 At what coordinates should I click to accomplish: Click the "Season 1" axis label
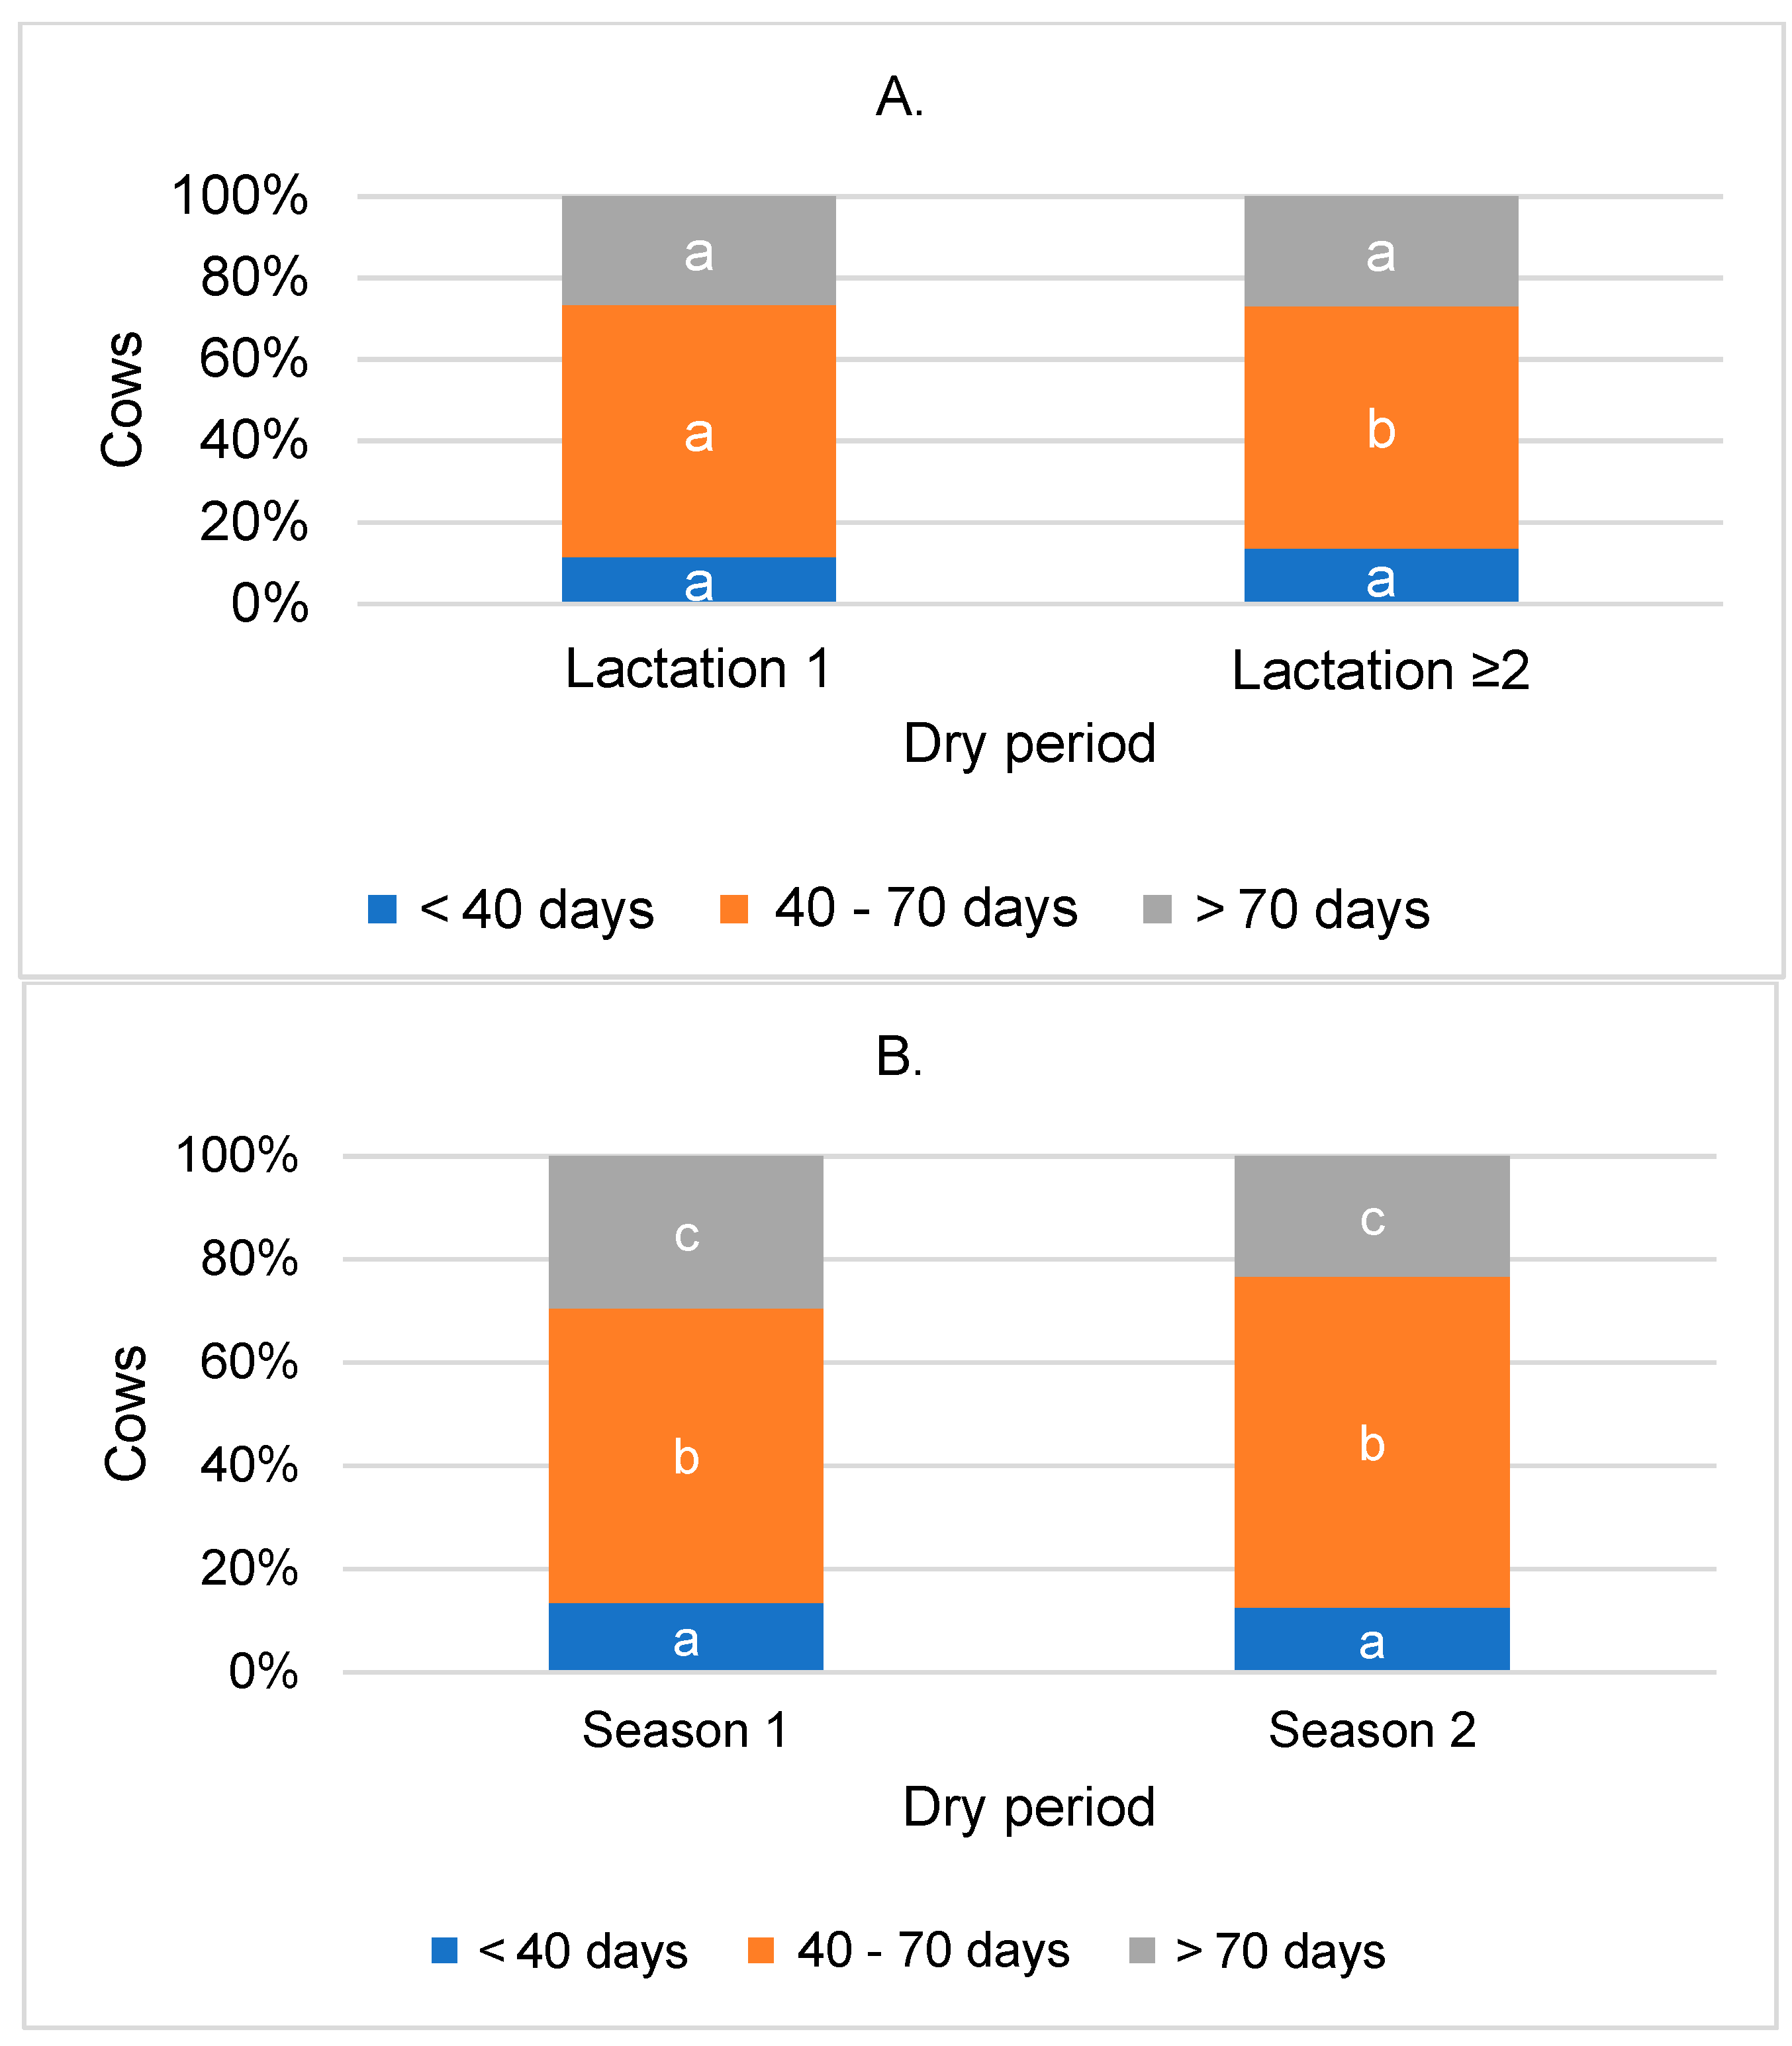pos(685,1730)
